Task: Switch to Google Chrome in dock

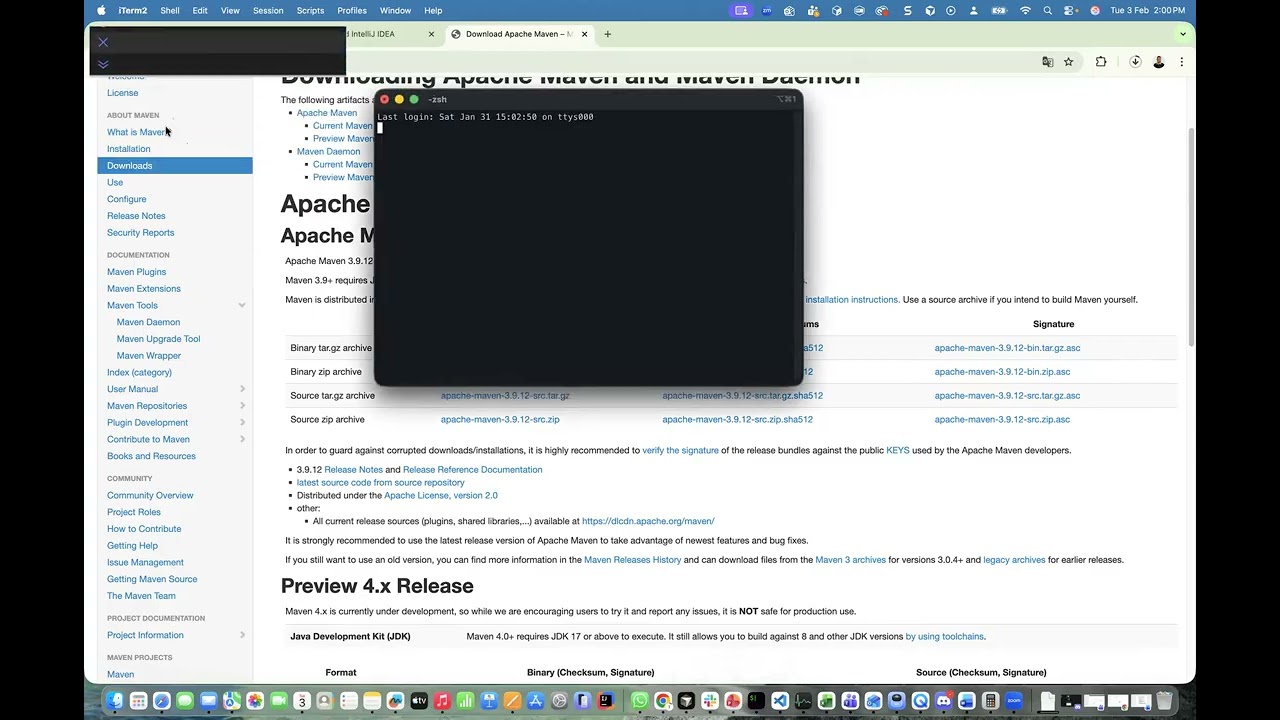Action: pyautogui.click(x=662, y=701)
